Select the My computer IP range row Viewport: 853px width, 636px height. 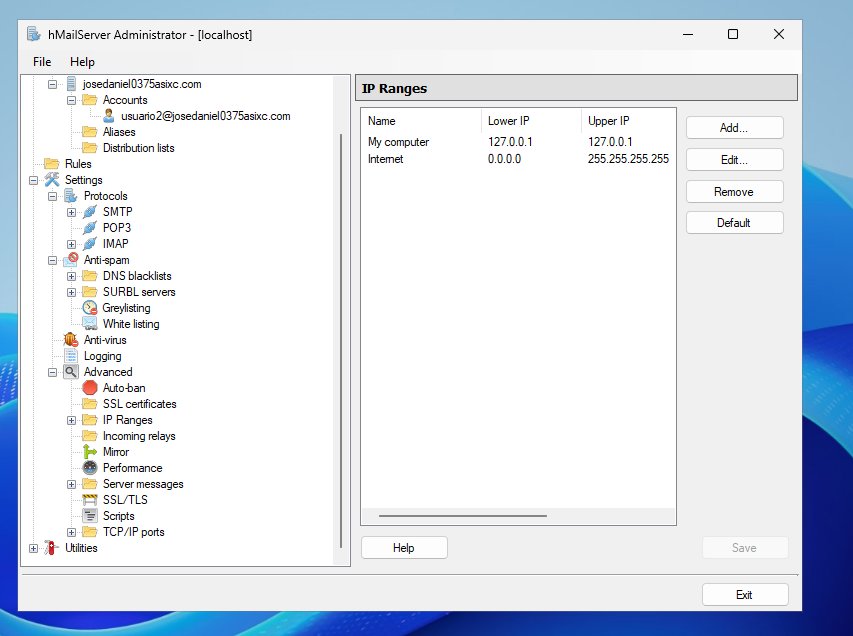[x=518, y=142]
